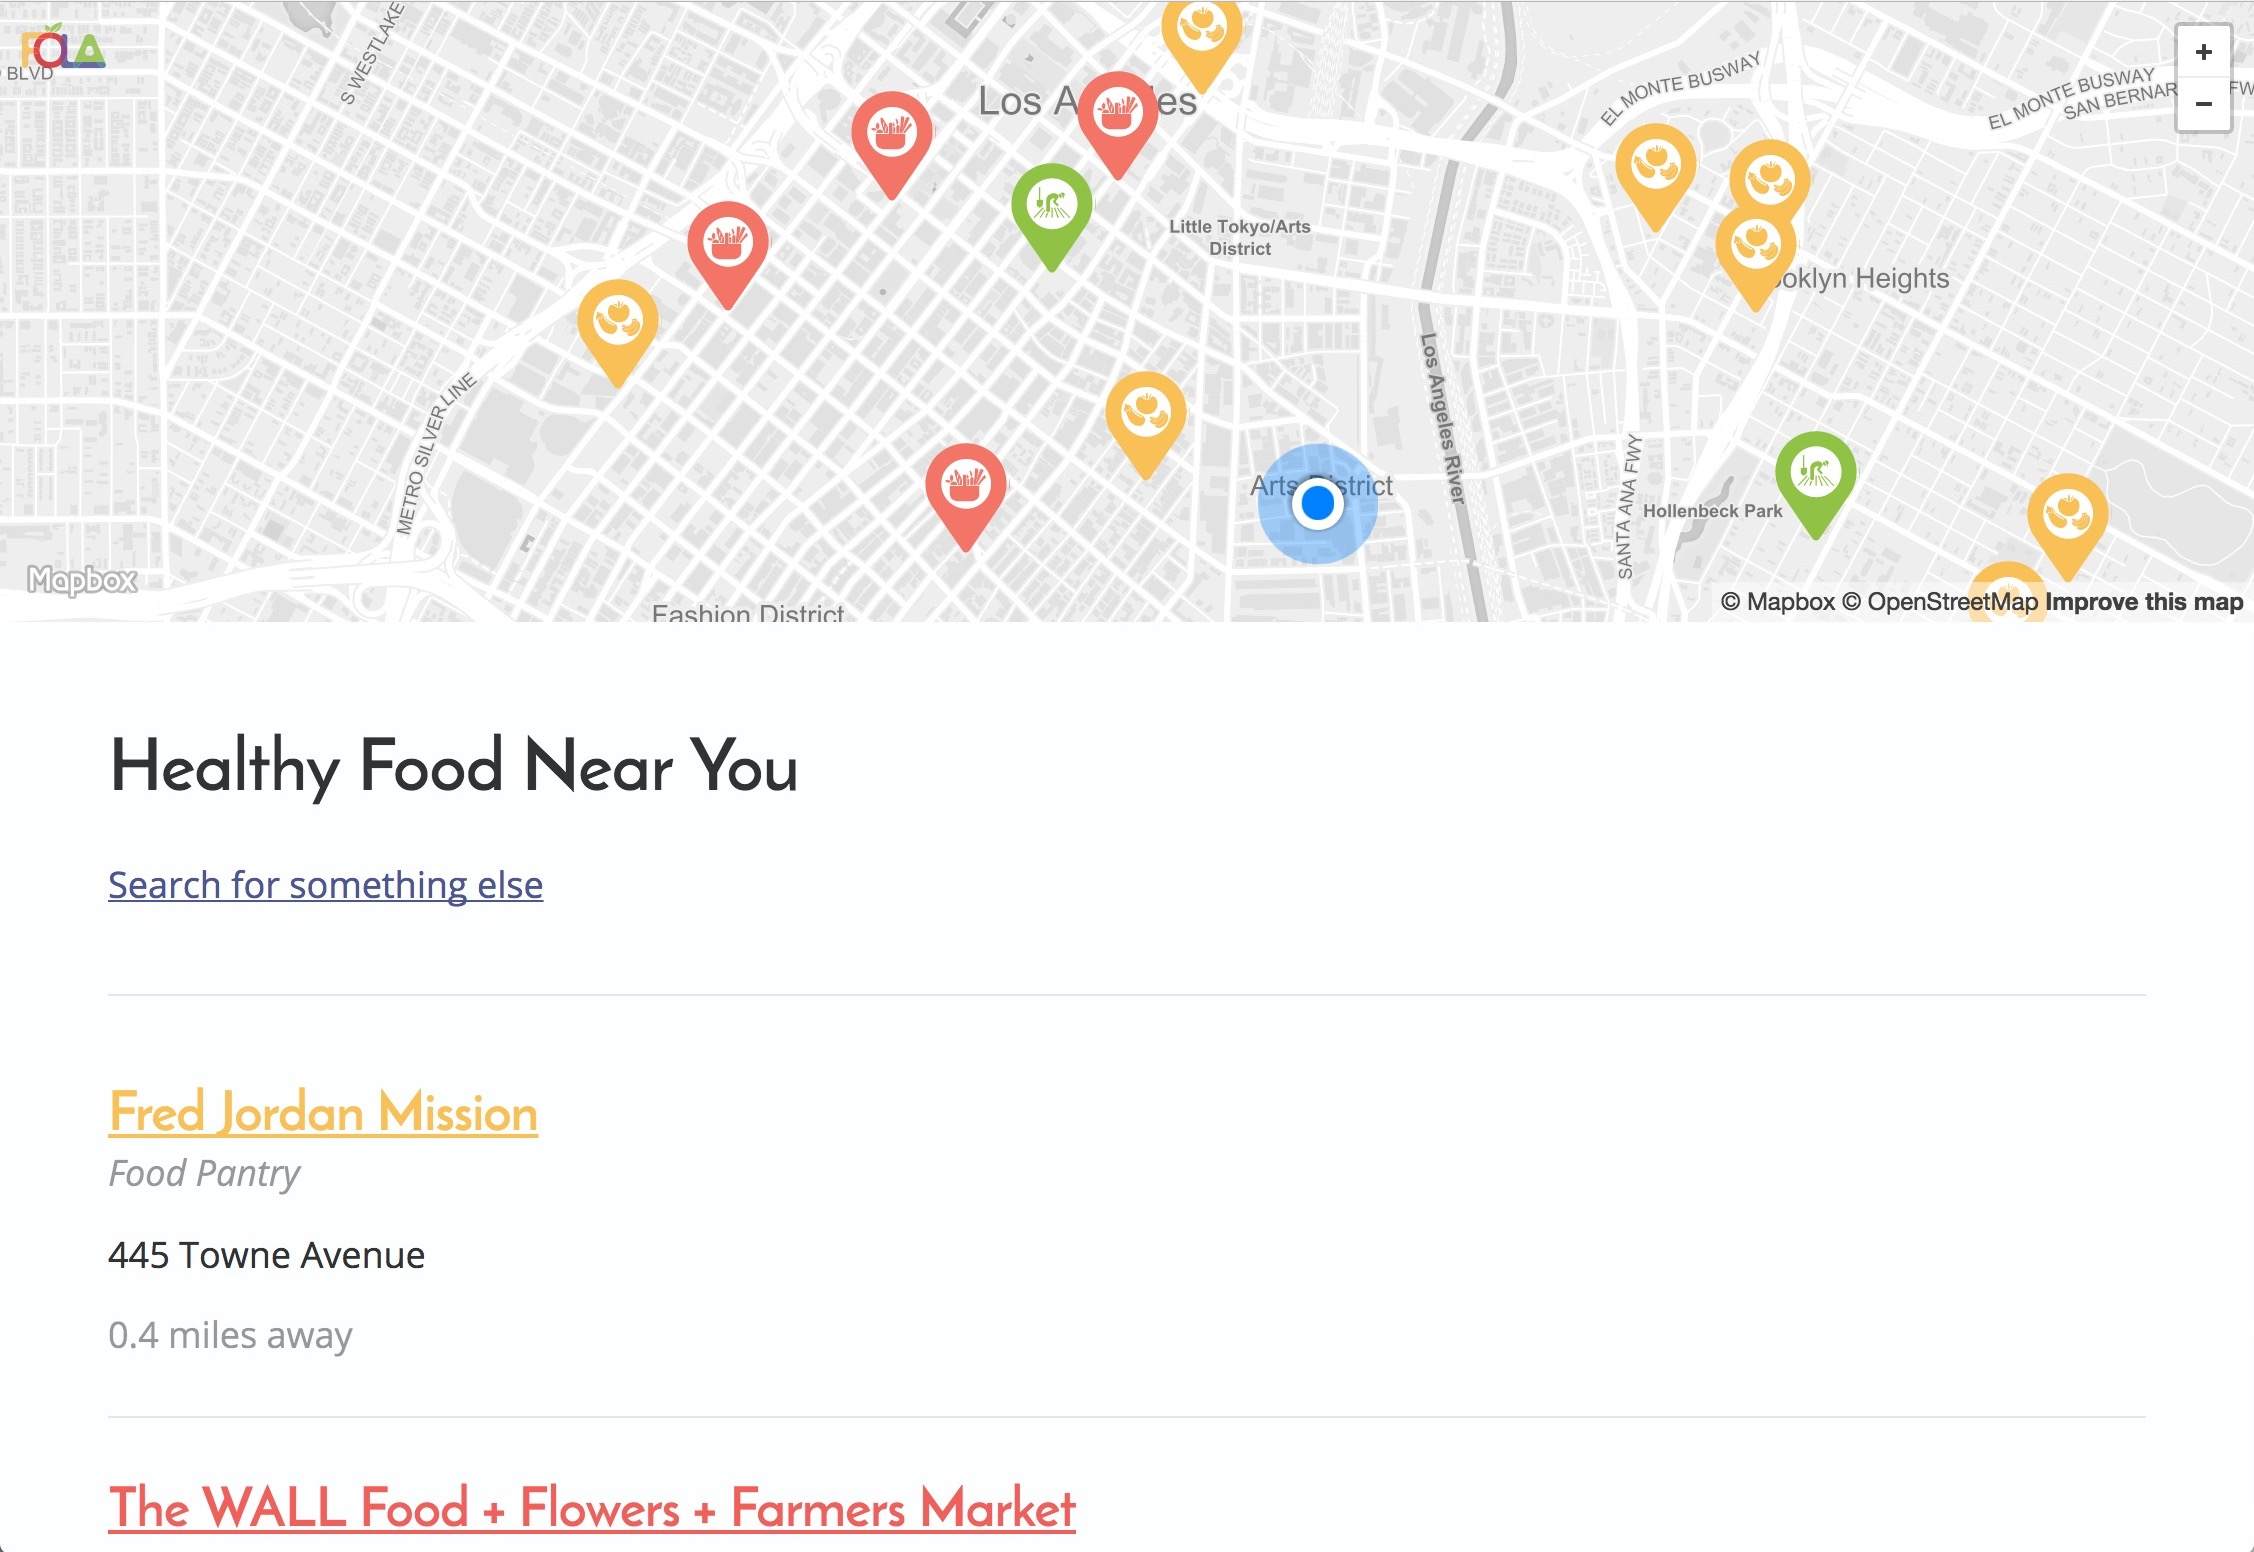Click the FOLA logo in the corner

pos(62,47)
